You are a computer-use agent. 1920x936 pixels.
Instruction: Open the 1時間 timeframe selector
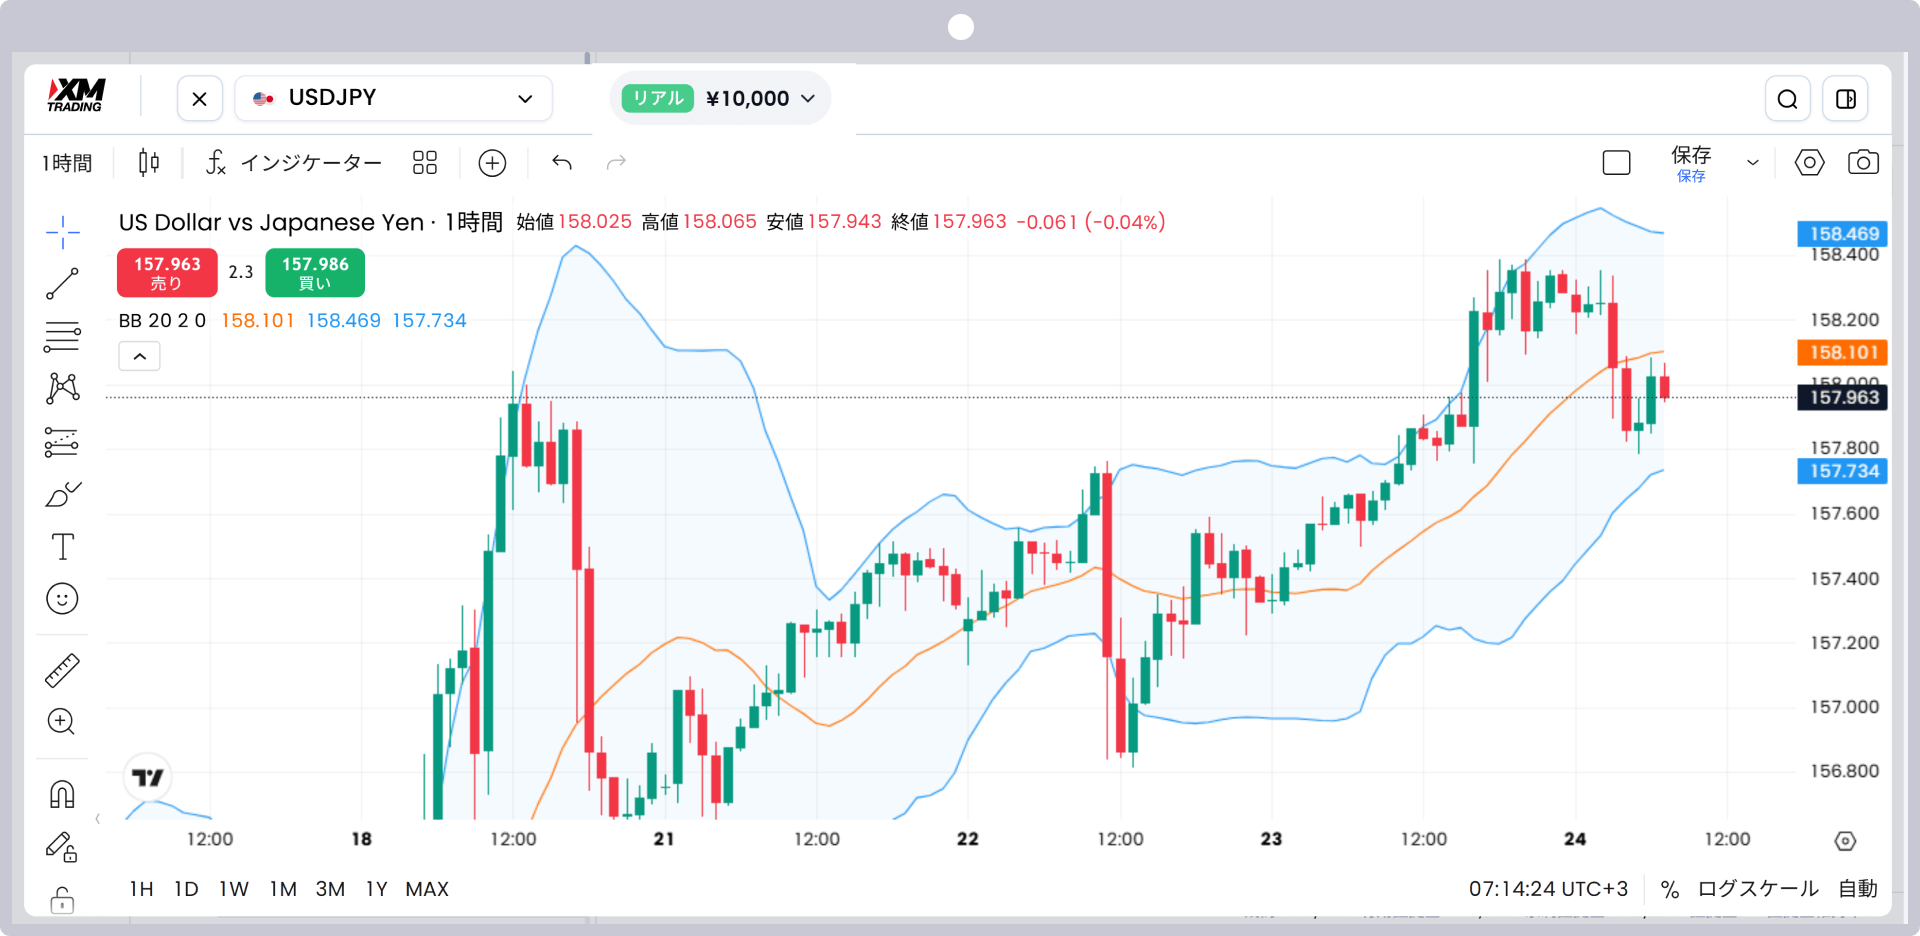pyautogui.click(x=67, y=162)
